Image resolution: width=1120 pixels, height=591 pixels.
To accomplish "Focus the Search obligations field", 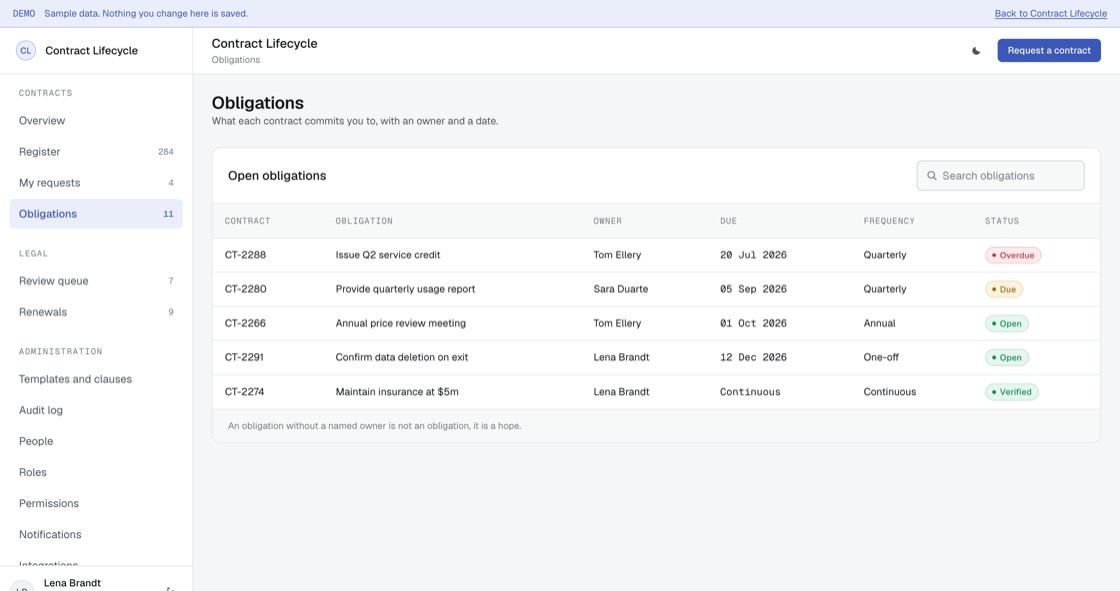I will (1000, 176).
